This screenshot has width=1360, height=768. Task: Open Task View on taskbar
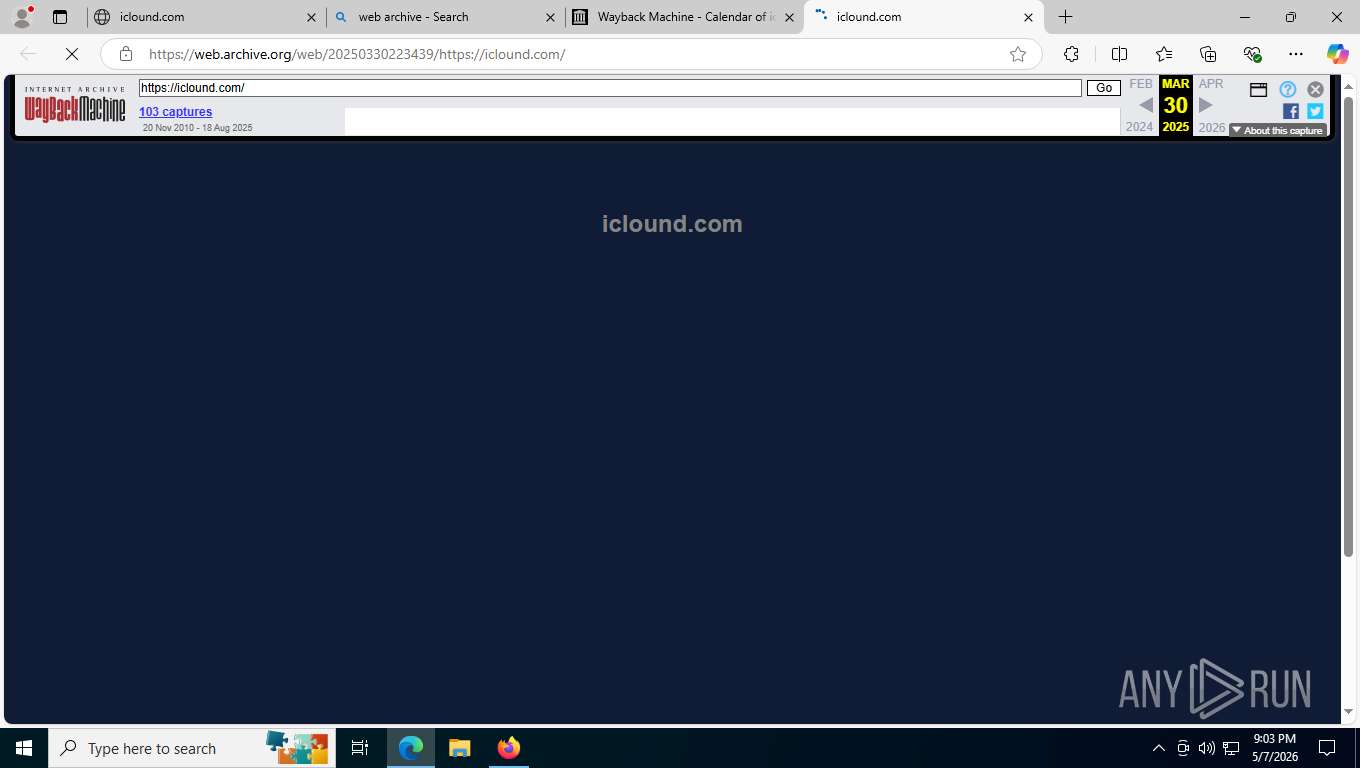[x=360, y=748]
